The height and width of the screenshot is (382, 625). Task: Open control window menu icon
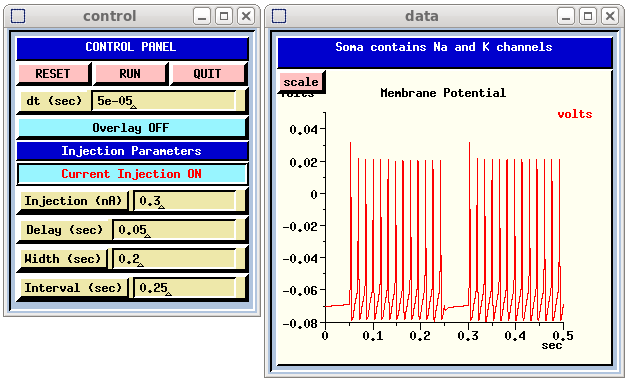18,16
